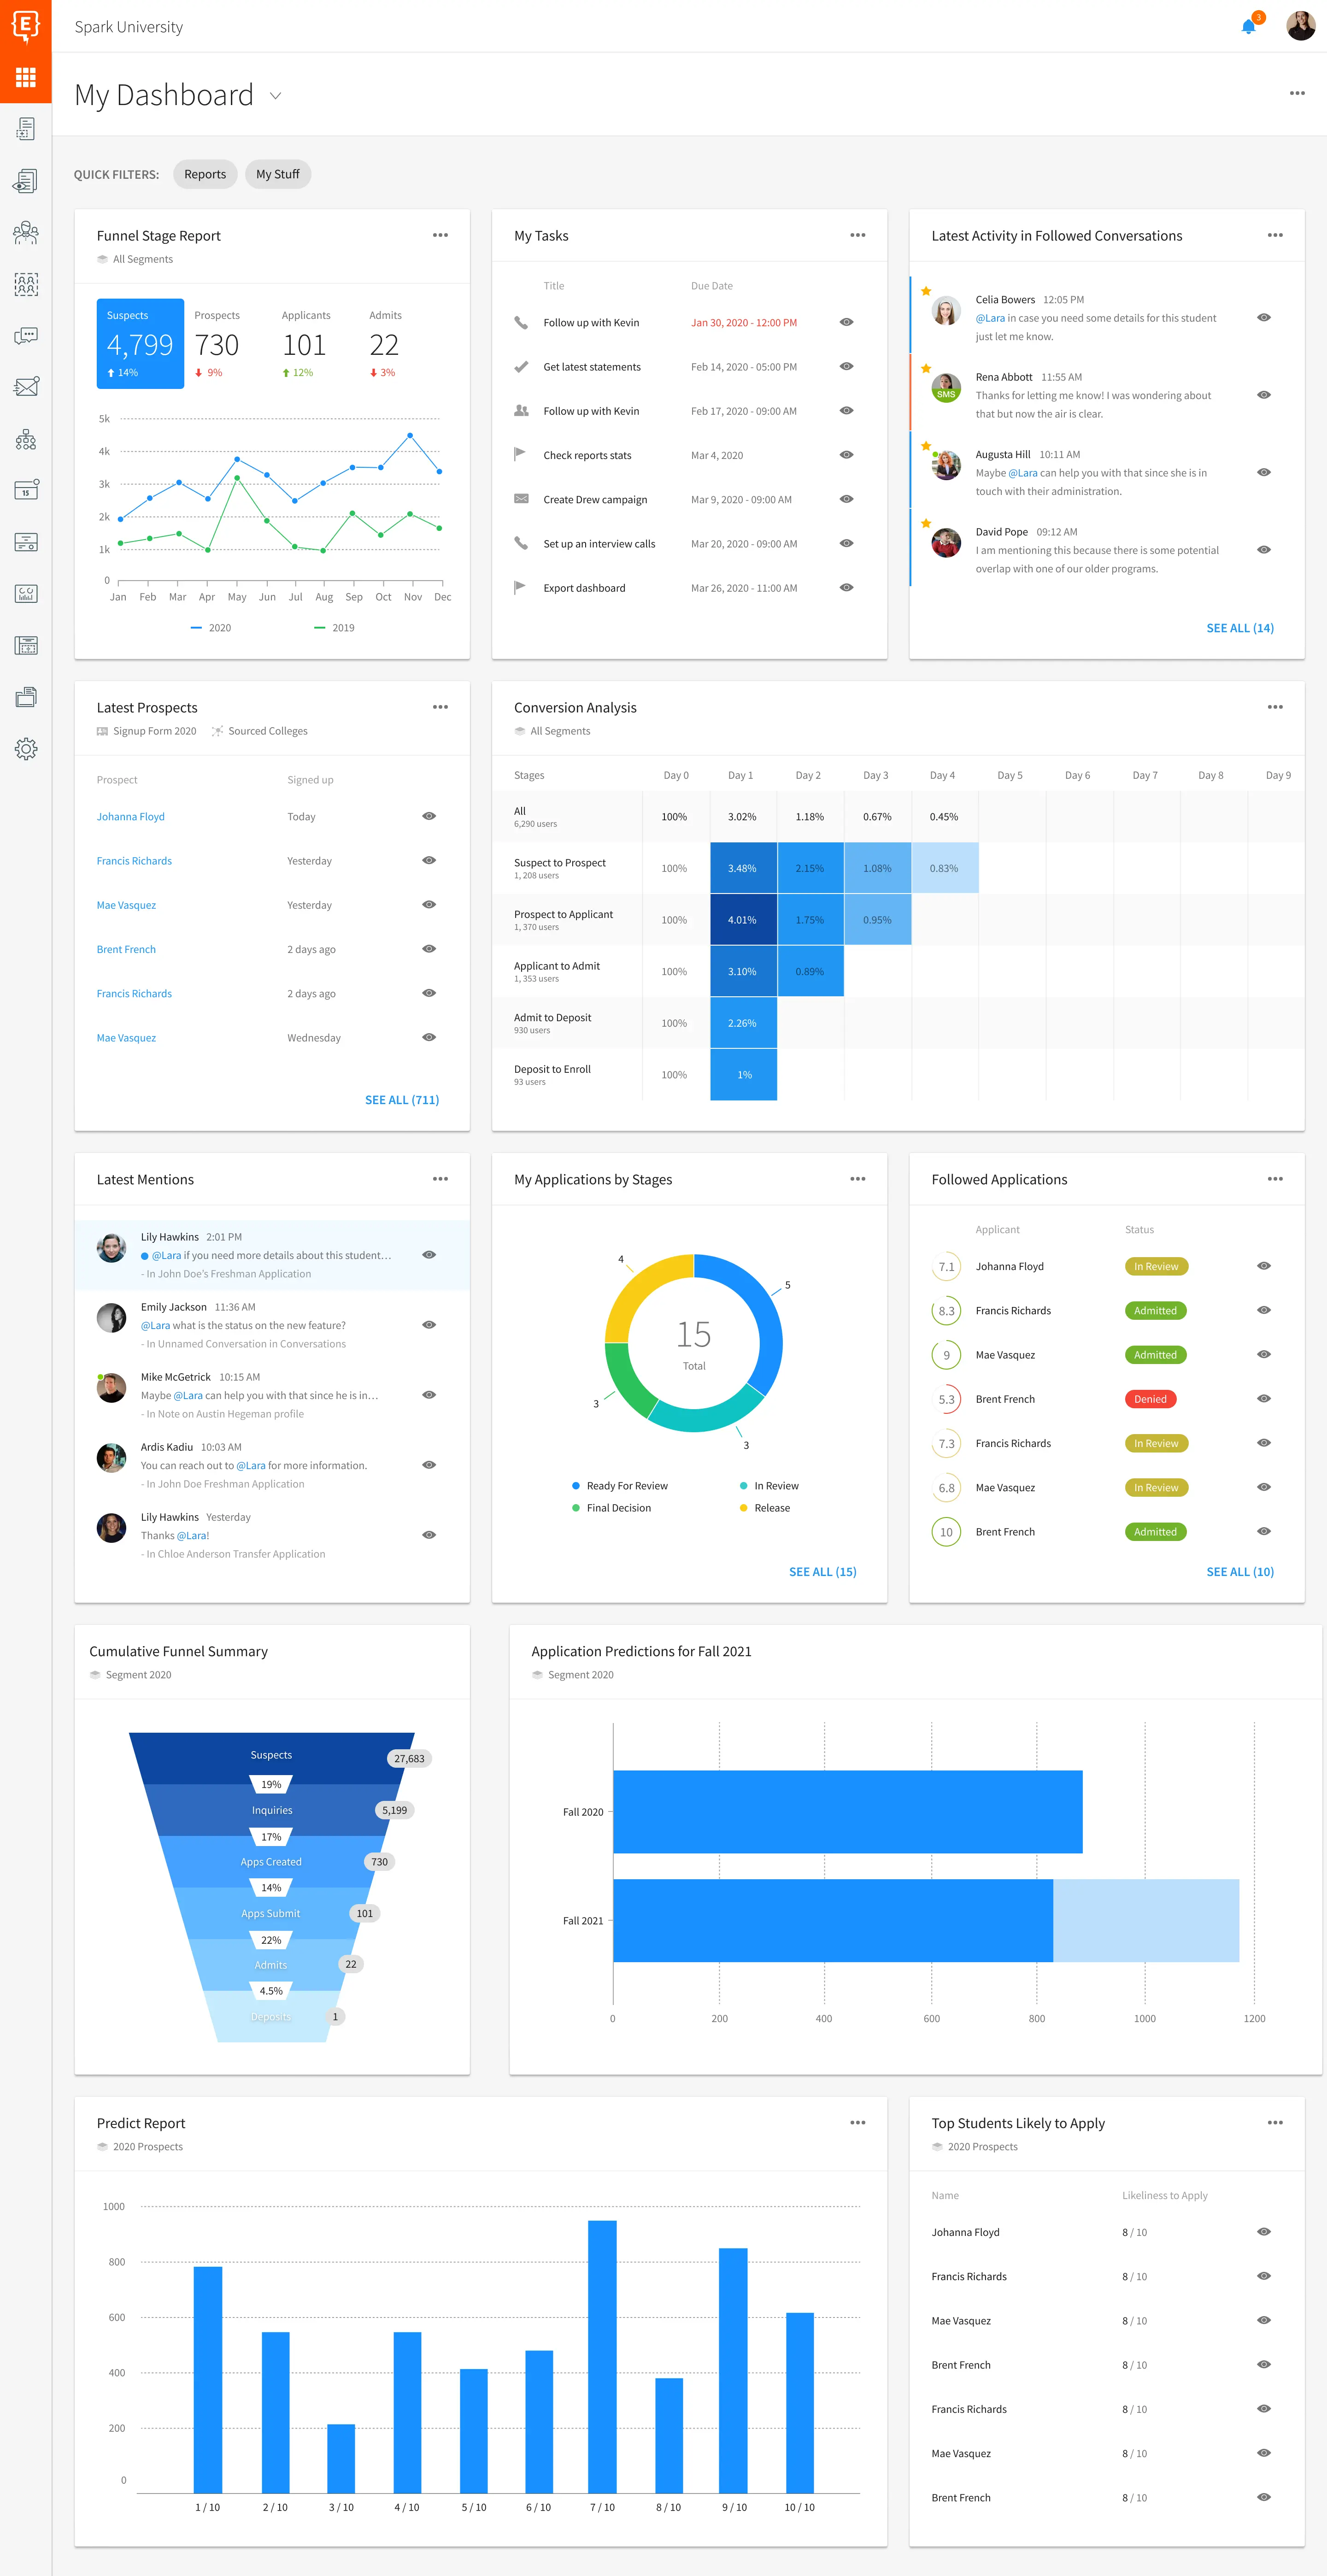The width and height of the screenshot is (1327, 2576).
Task: Open the files folder icon in sidebar
Action: point(26,697)
